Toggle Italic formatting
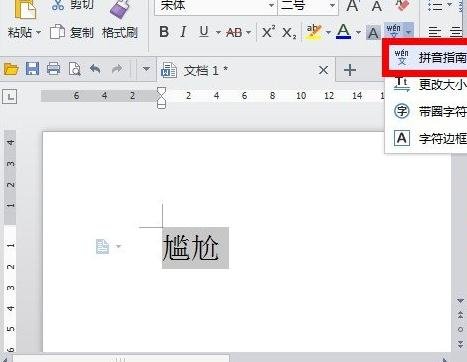Image resolution: width=467 pixels, height=362 pixels. [x=183, y=32]
